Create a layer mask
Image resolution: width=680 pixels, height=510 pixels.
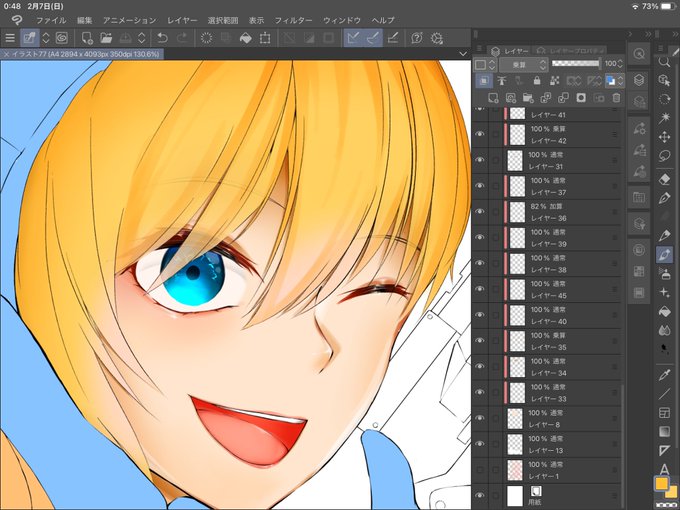click(581, 98)
